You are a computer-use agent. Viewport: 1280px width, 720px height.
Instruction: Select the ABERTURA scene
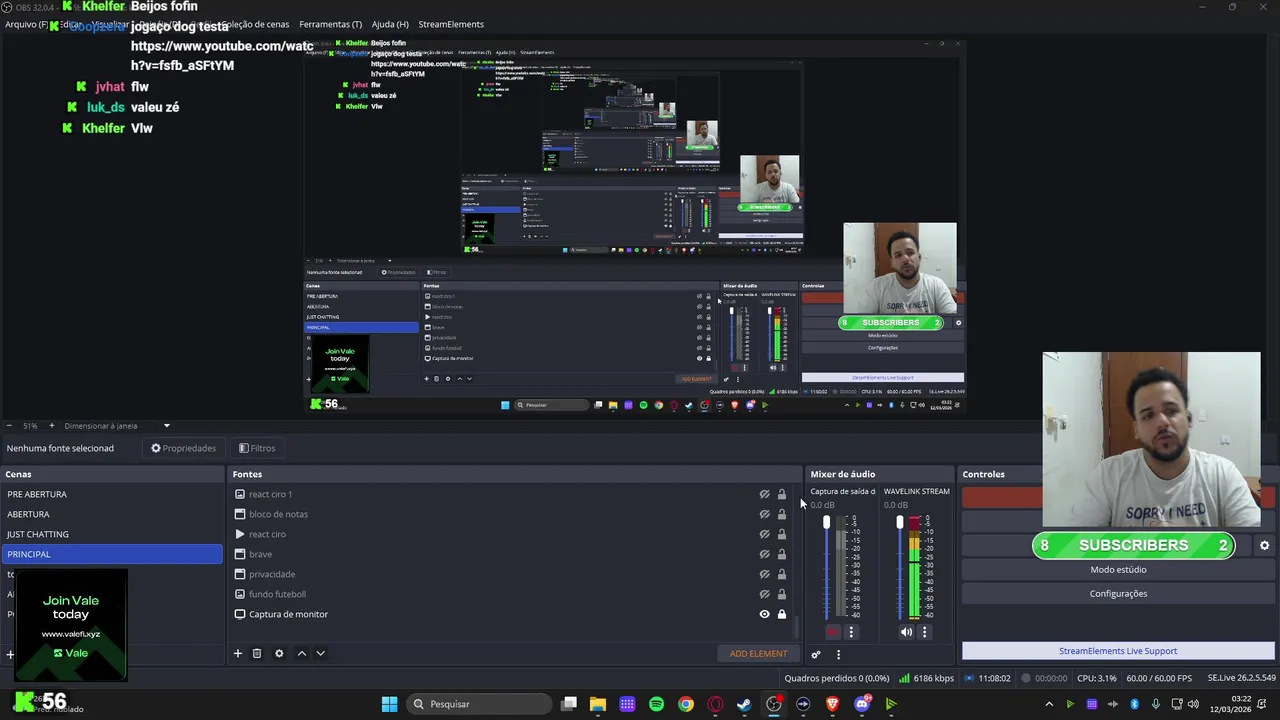[112, 514]
